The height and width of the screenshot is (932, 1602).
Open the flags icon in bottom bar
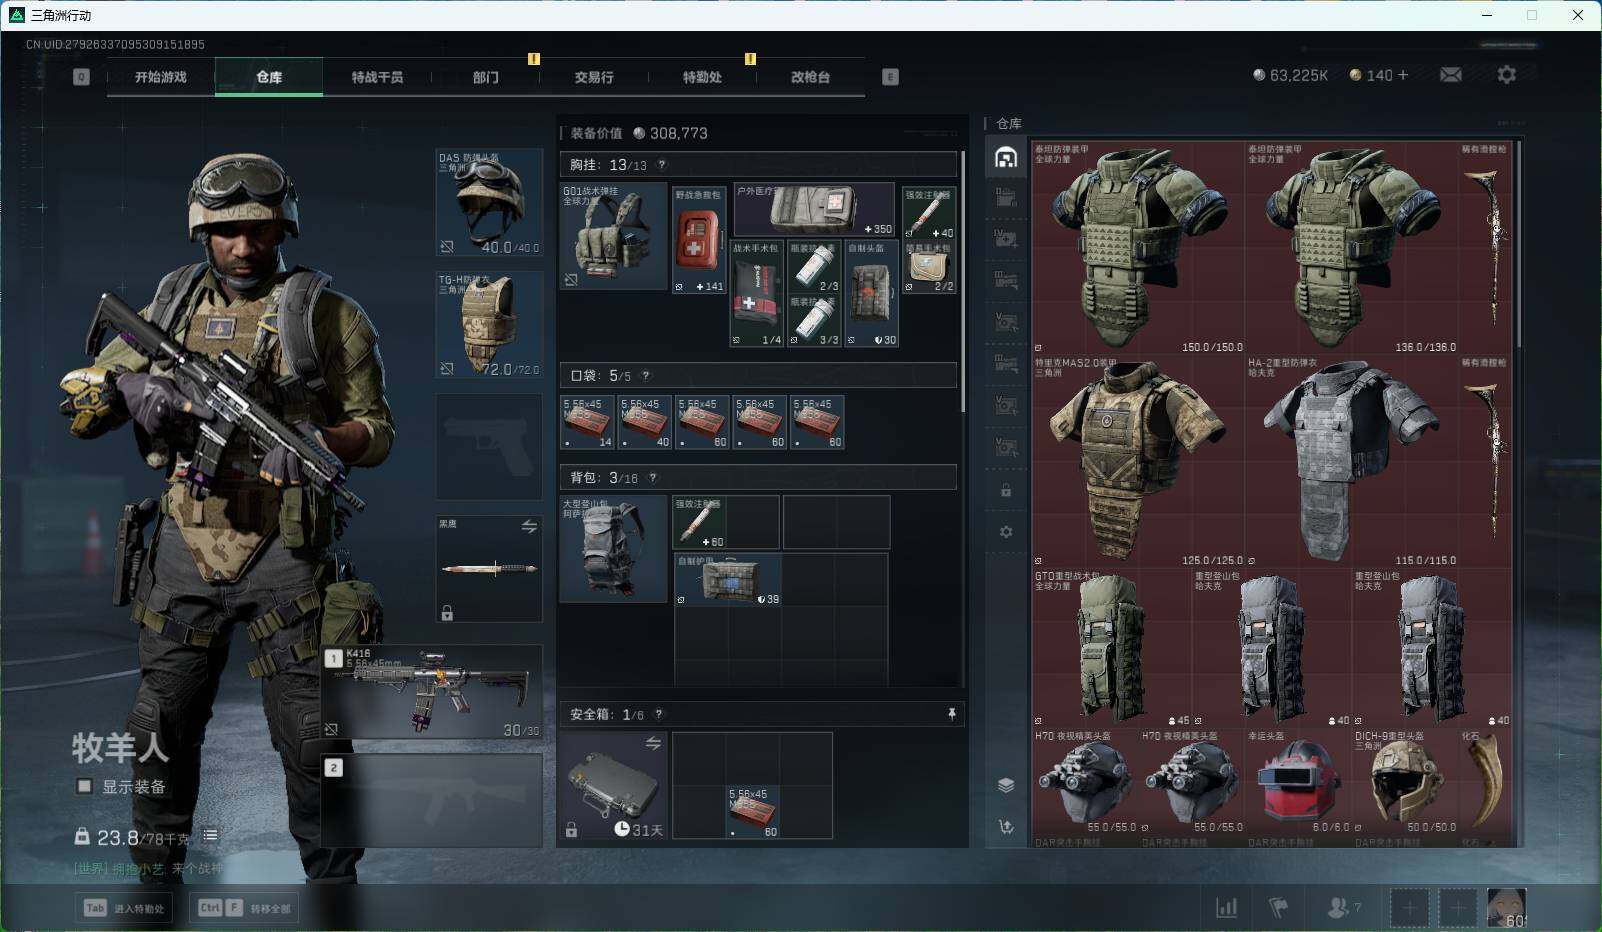(1278, 907)
